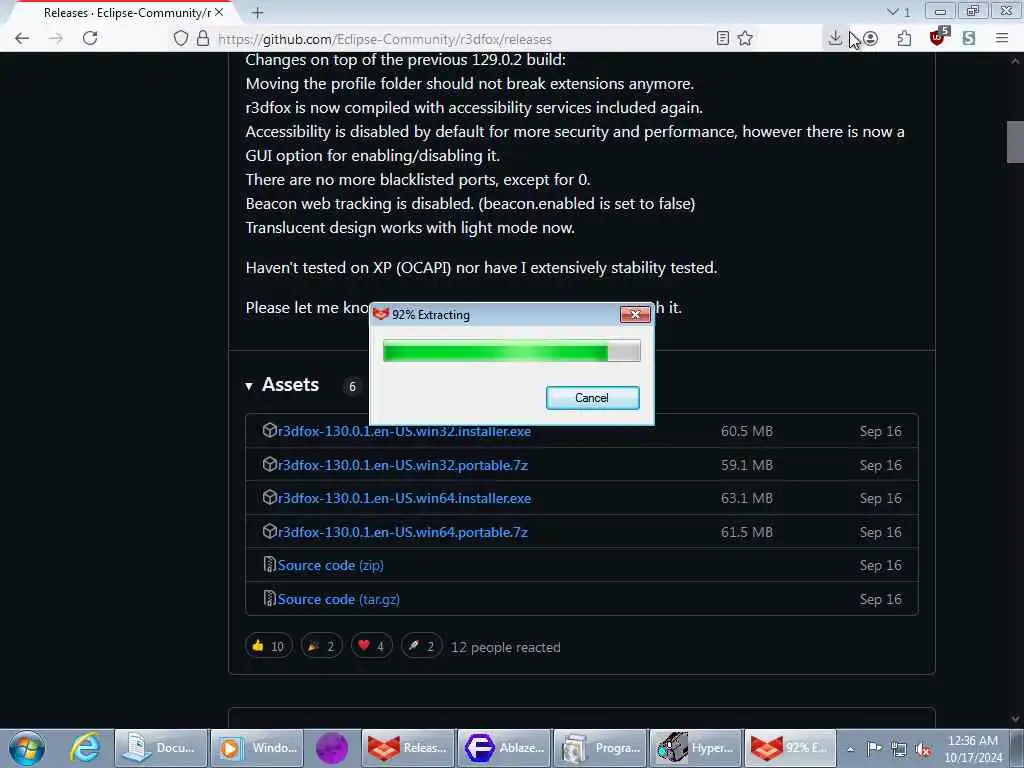Viewport: 1024px width, 768px height.
Task: Click the vertical page scrollbar thumb
Action: click(x=1014, y=142)
